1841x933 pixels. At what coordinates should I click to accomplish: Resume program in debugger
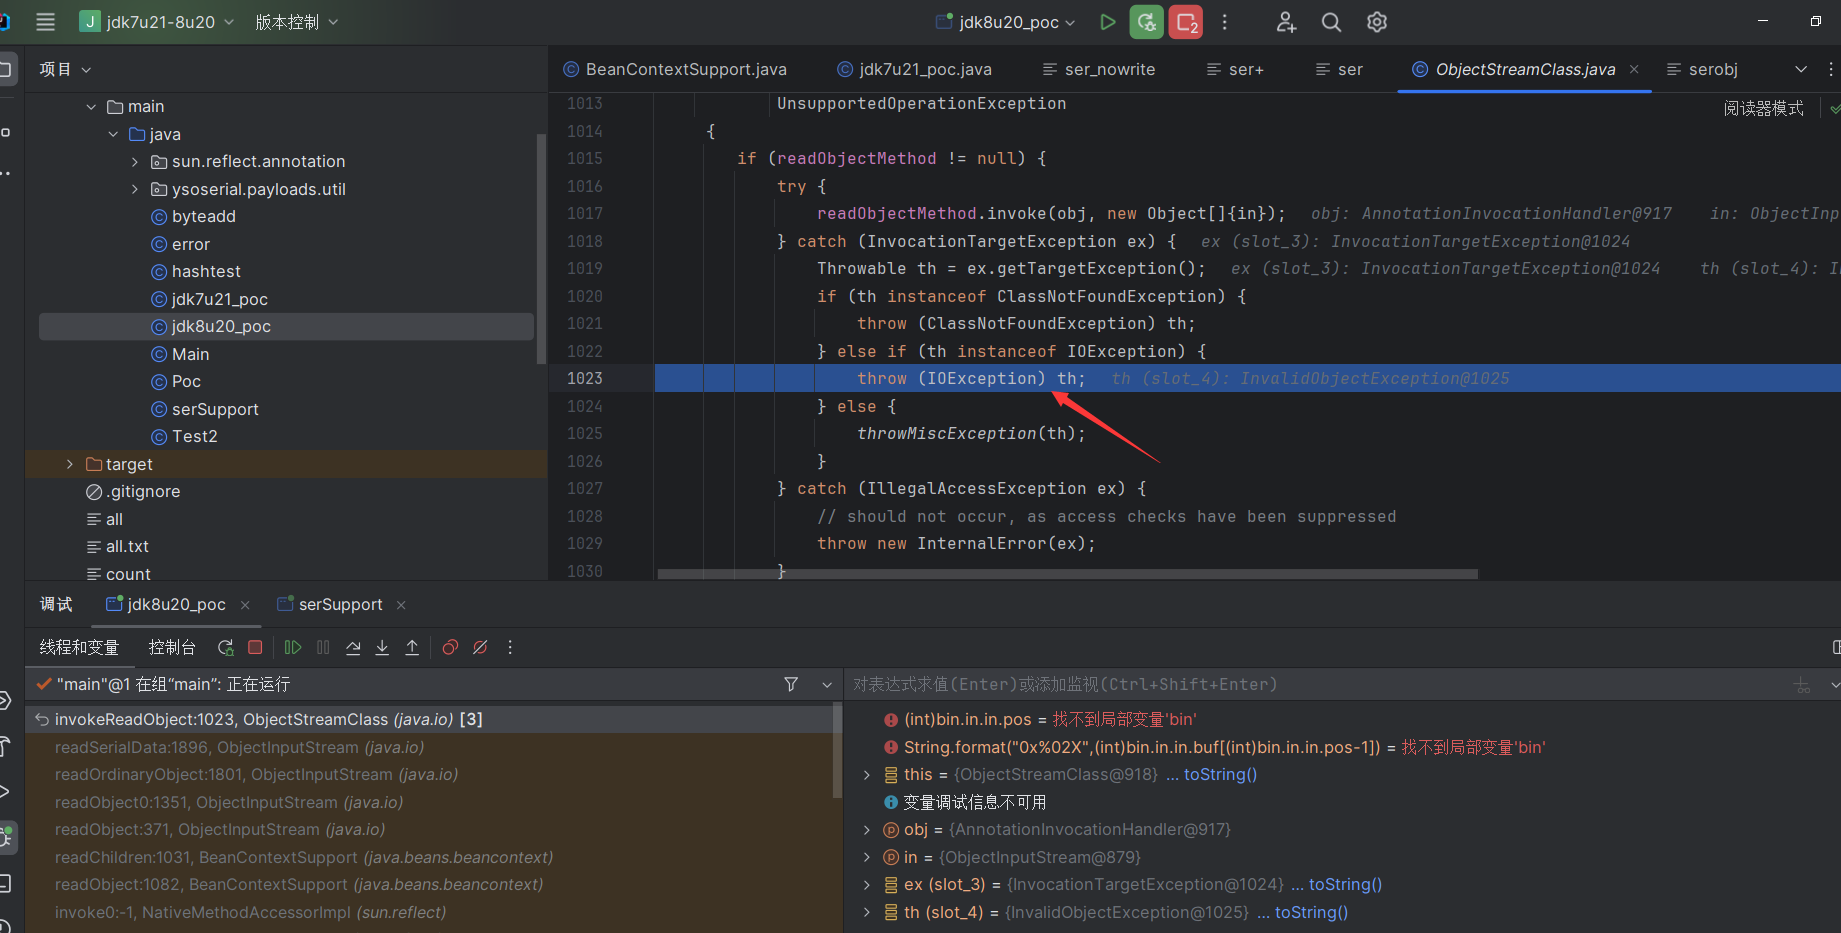pyautogui.click(x=293, y=647)
